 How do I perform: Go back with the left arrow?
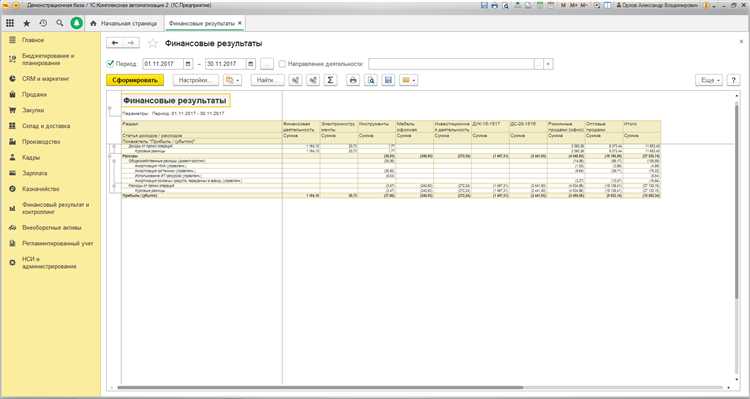[115, 43]
